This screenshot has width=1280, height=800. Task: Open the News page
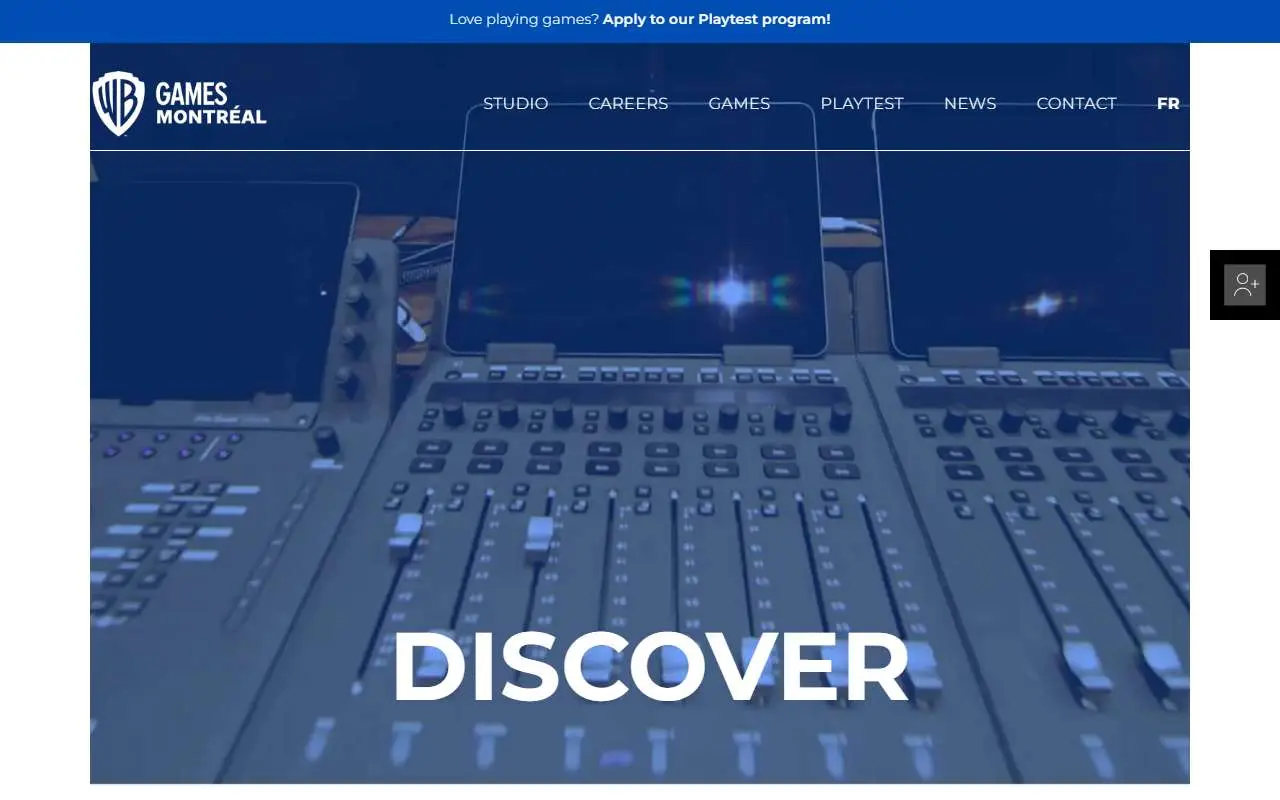pyautogui.click(x=970, y=103)
